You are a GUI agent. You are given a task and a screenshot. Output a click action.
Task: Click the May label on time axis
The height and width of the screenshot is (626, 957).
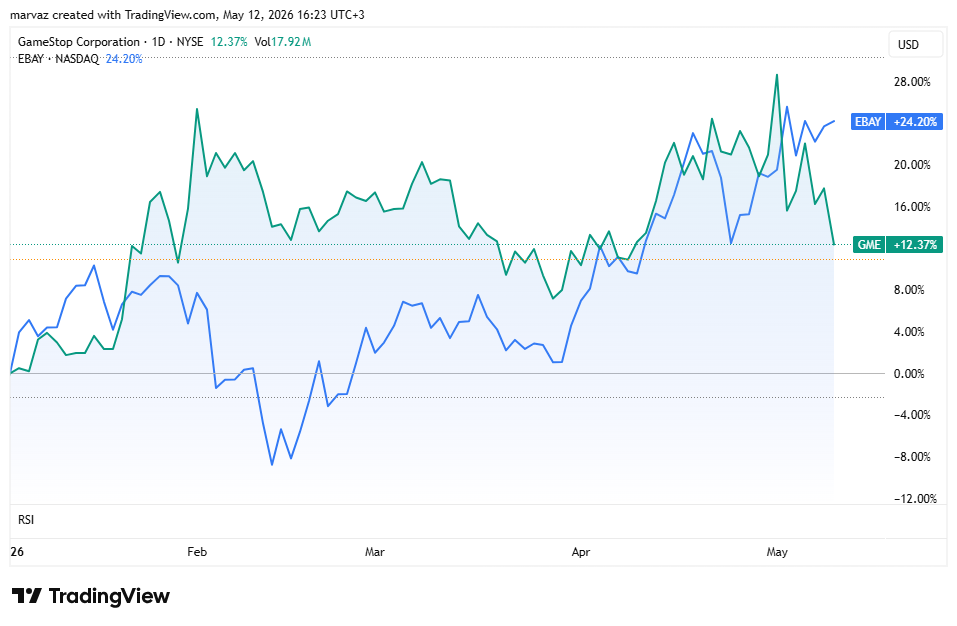(777, 552)
